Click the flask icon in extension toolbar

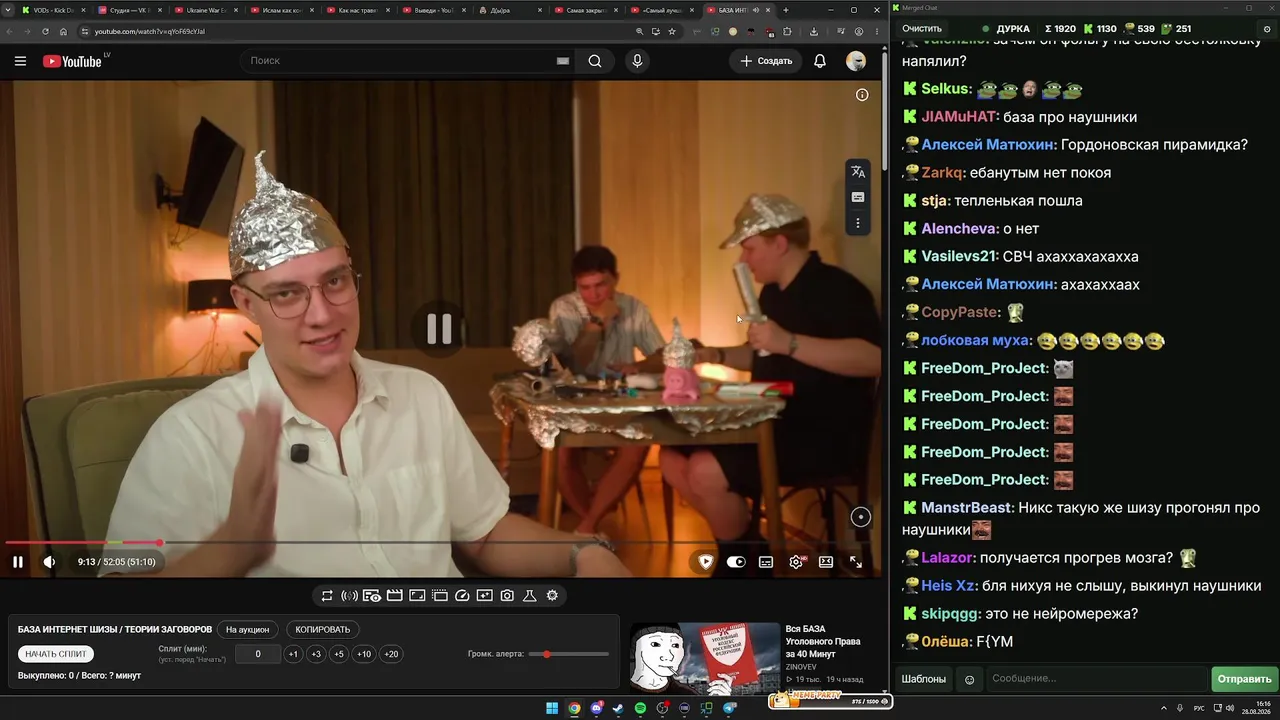530,596
